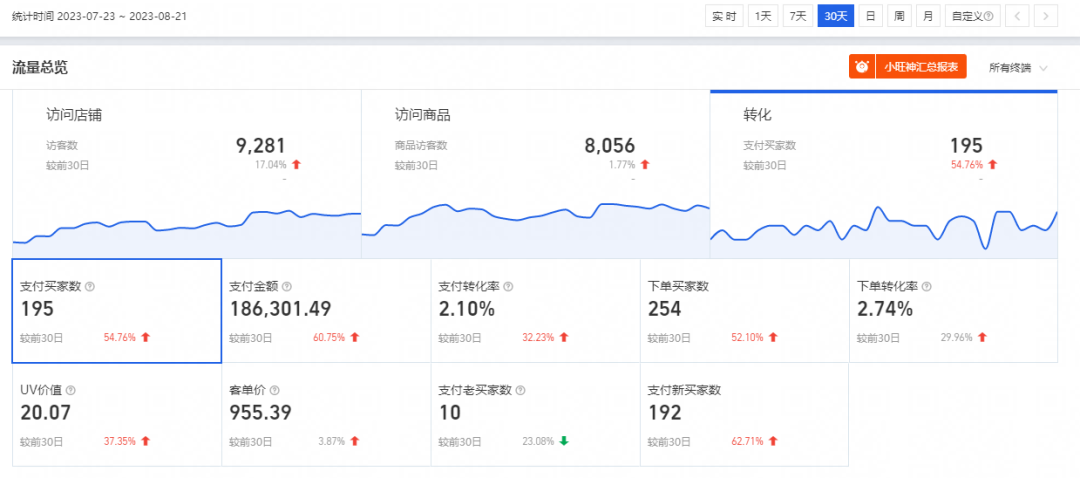Select the 支付新买家数 metric card
The width and height of the screenshot is (1080, 478).
click(x=743, y=415)
